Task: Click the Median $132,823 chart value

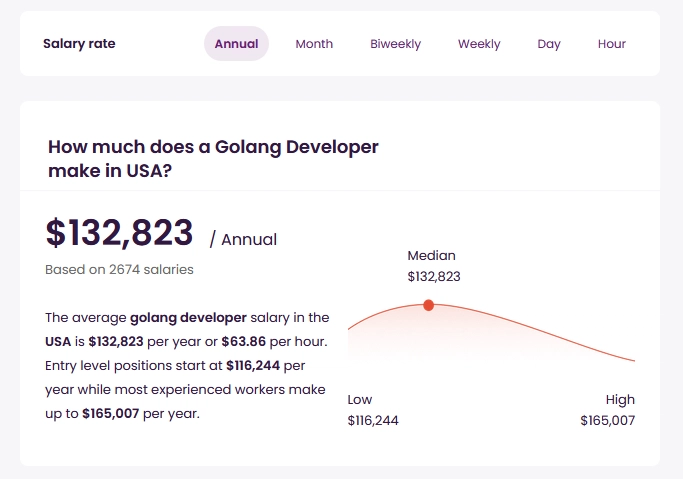Action: click(434, 277)
